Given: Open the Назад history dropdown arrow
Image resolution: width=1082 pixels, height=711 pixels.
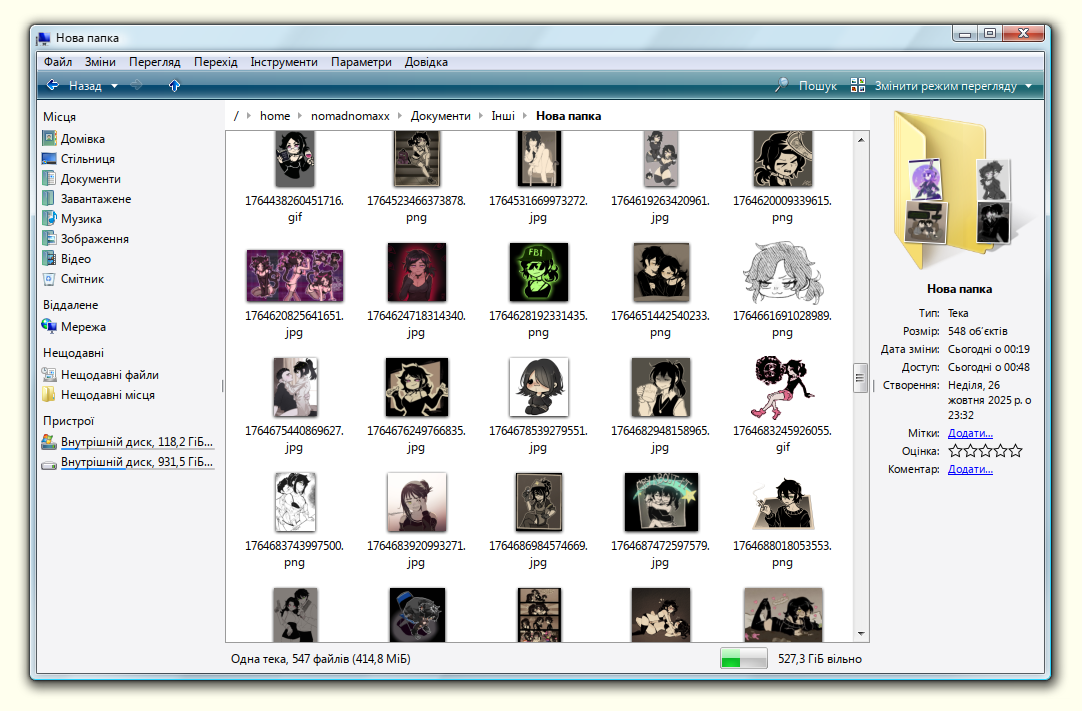Looking at the screenshot, I should (115, 86).
